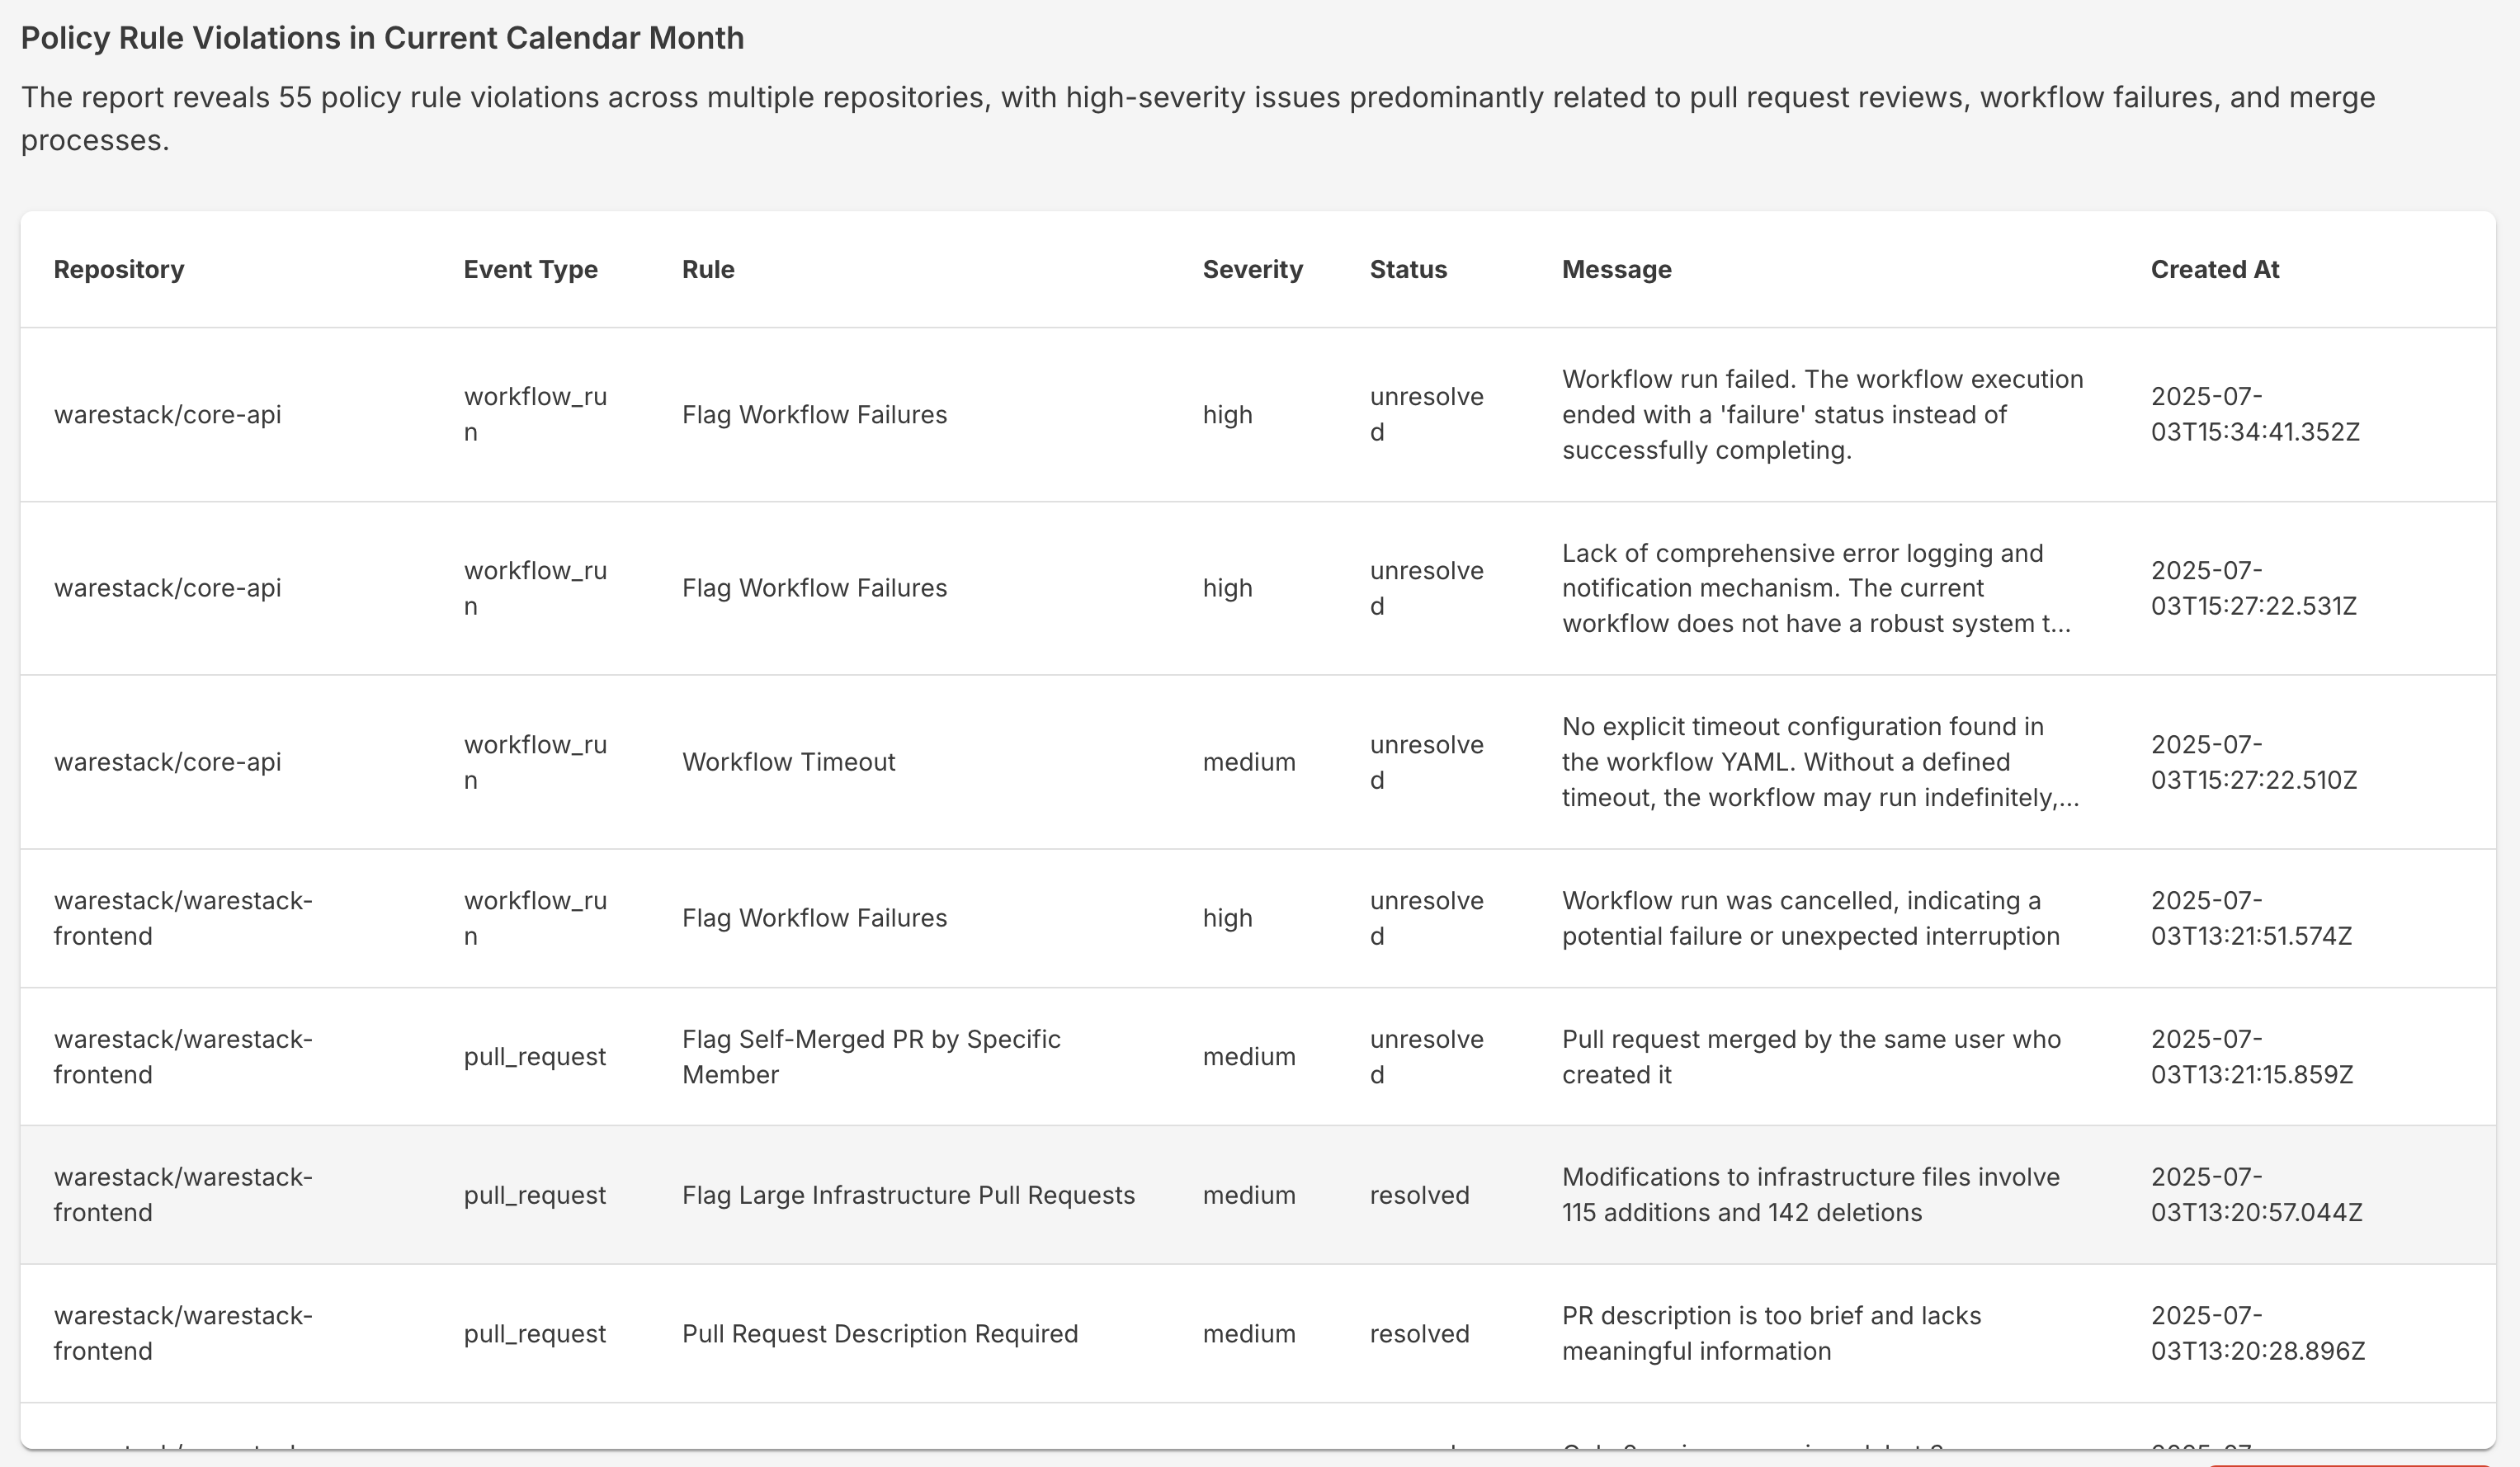Click the Created At column header

(x=2214, y=270)
